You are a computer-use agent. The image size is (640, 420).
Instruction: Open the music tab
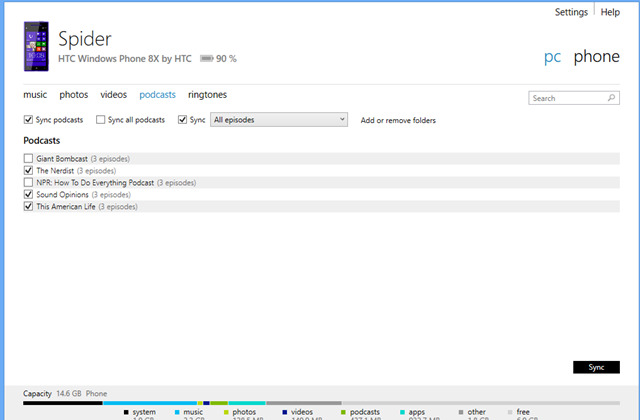(35, 95)
